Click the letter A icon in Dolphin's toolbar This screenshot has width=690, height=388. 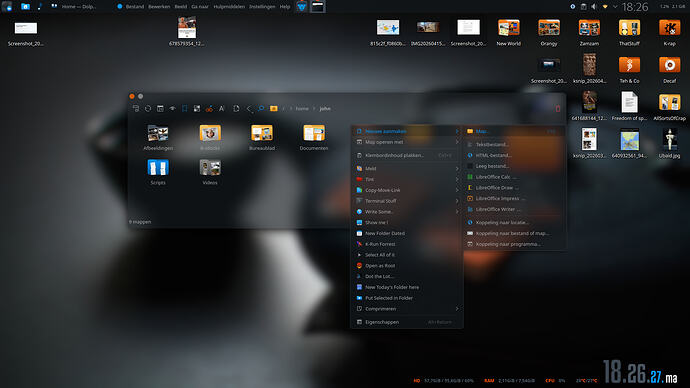coord(222,109)
